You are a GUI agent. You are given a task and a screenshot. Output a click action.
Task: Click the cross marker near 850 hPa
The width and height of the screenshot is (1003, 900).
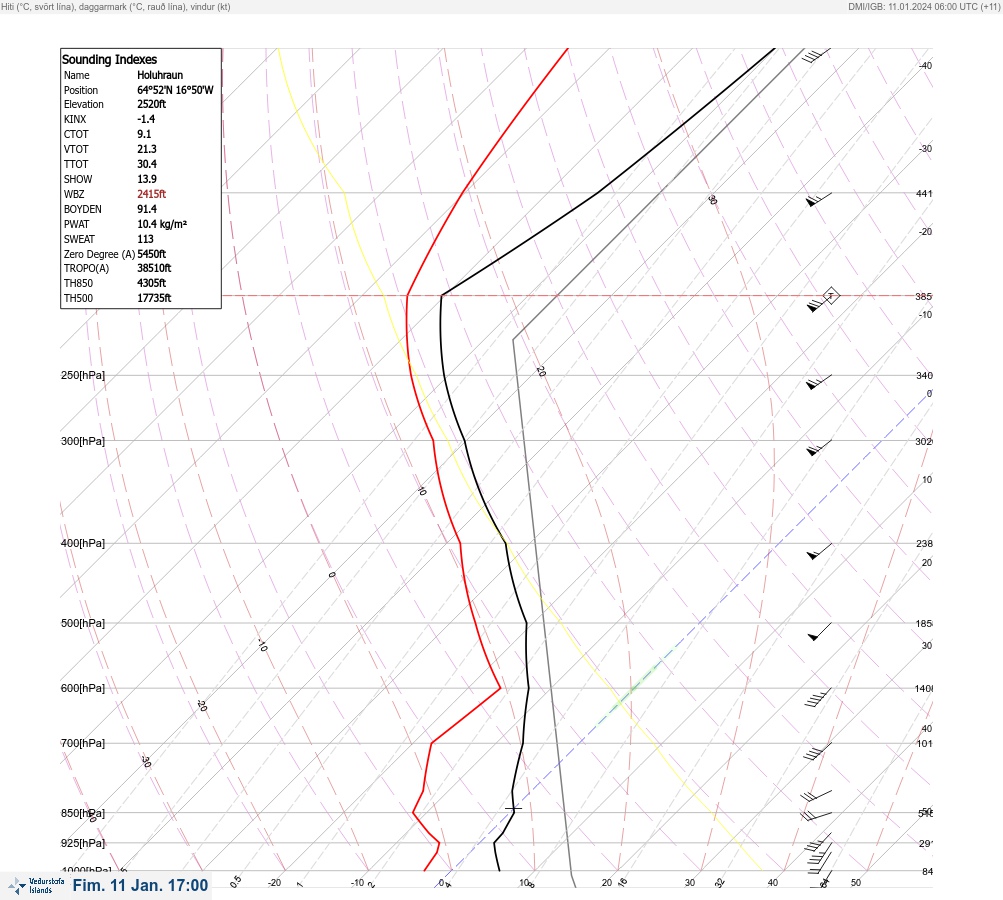513,809
